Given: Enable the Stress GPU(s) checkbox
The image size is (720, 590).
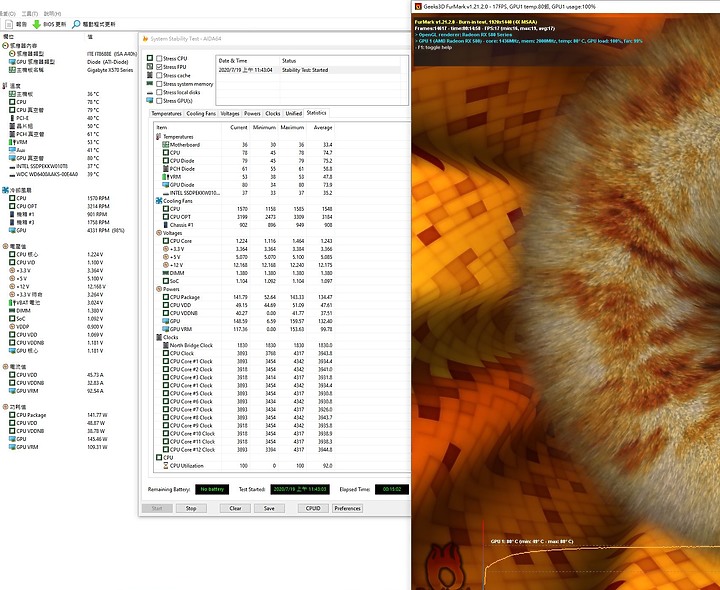Looking at the screenshot, I should coord(159,101).
